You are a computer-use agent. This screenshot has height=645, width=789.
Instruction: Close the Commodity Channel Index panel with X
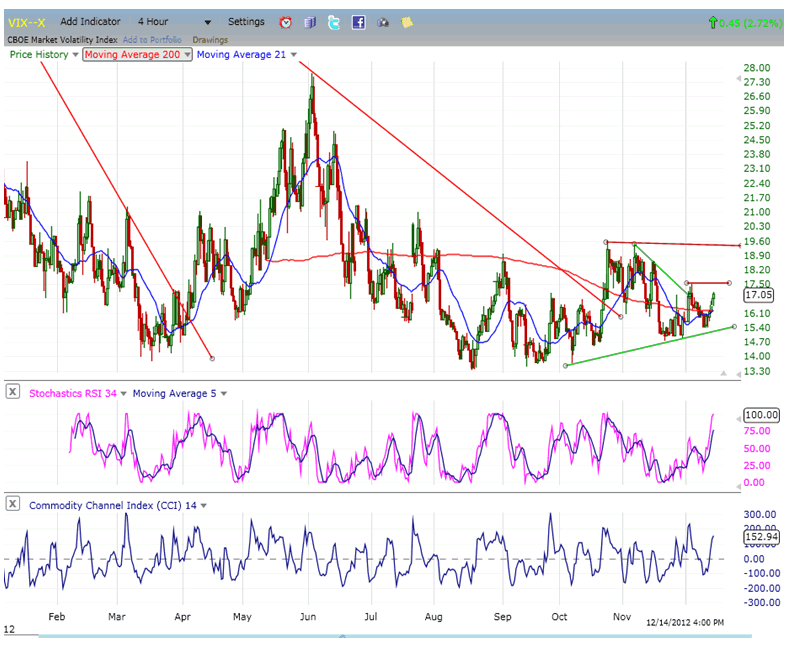(13, 505)
